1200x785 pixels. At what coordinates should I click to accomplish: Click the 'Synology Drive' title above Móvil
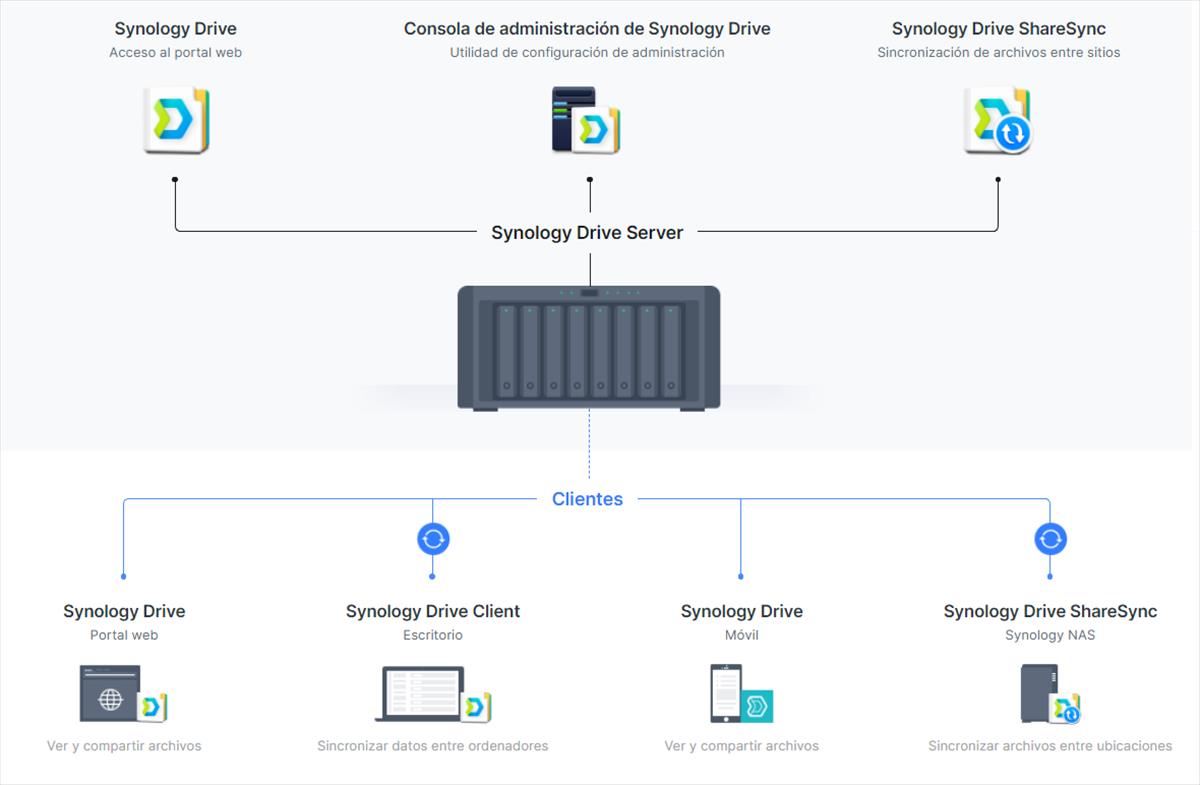[x=741, y=611]
